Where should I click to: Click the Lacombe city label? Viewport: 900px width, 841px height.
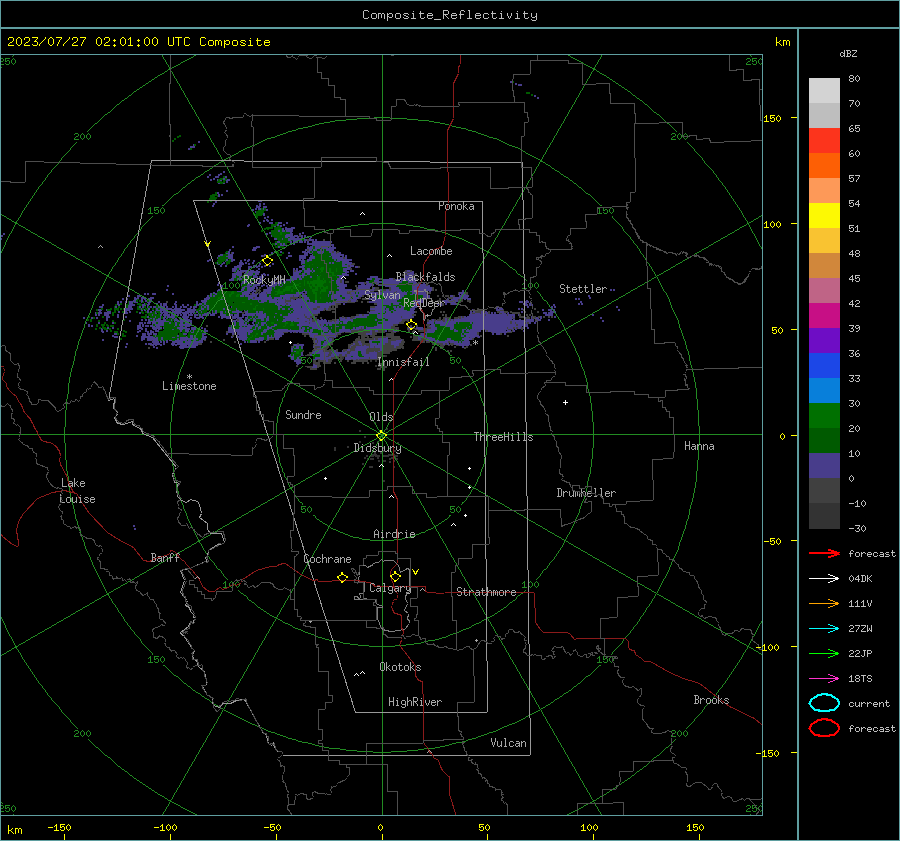click(431, 251)
